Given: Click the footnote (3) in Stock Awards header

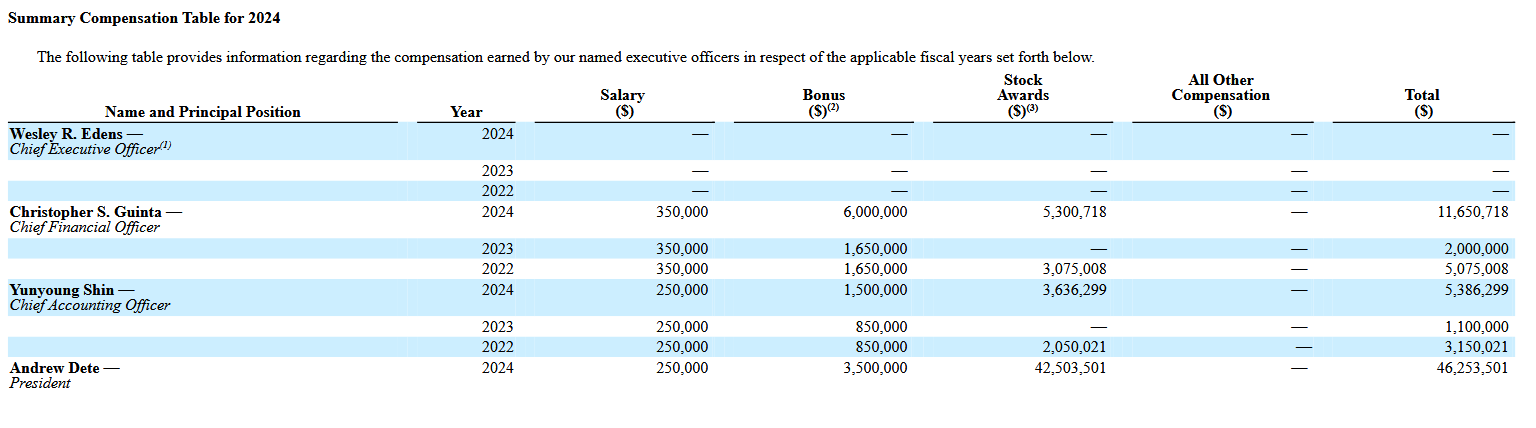Looking at the screenshot, I should [x=1033, y=109].
